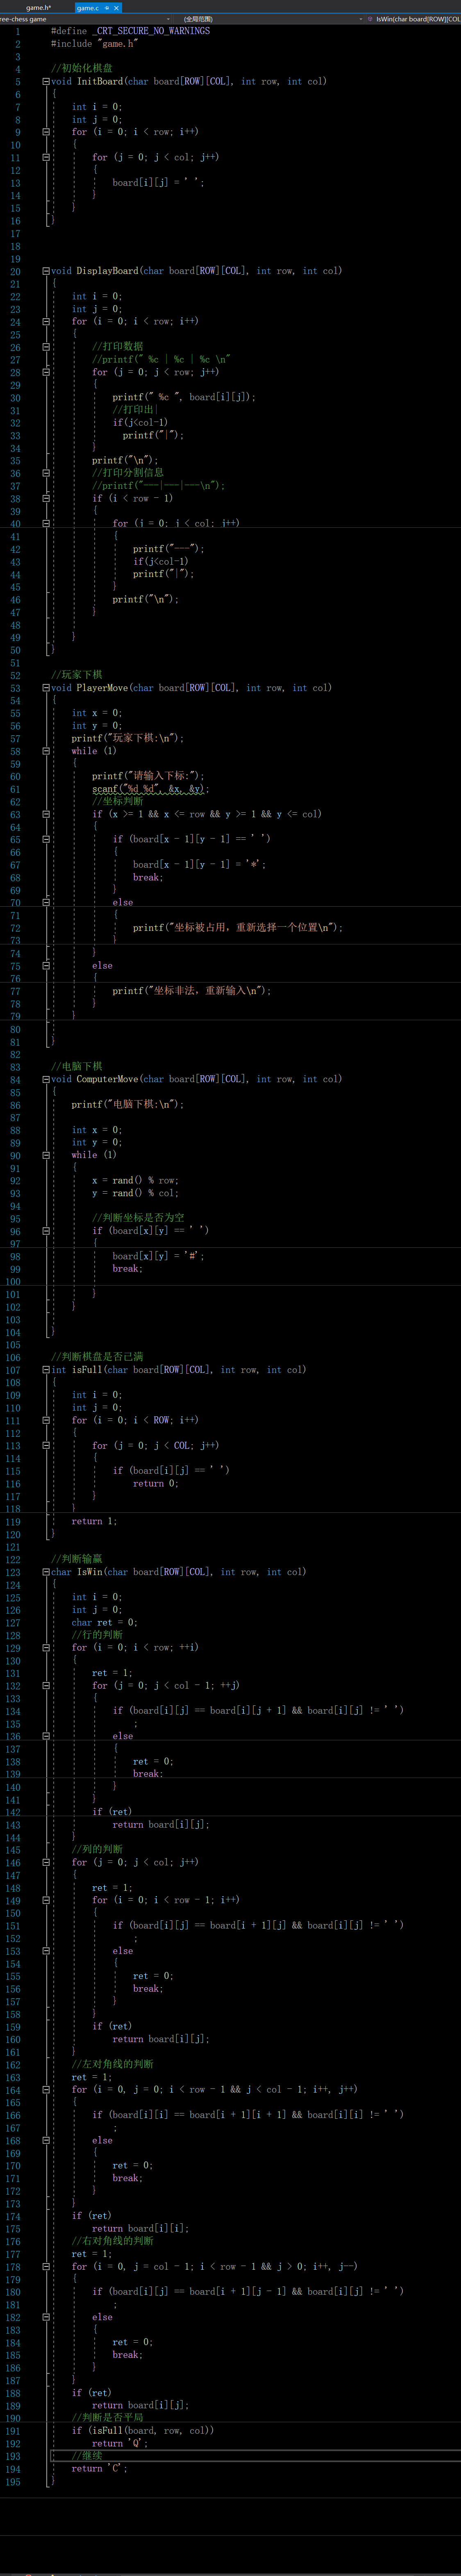Click the return 'Q'; line
The width and height of the screenshot is (461, 2576).
[120, 2443]
